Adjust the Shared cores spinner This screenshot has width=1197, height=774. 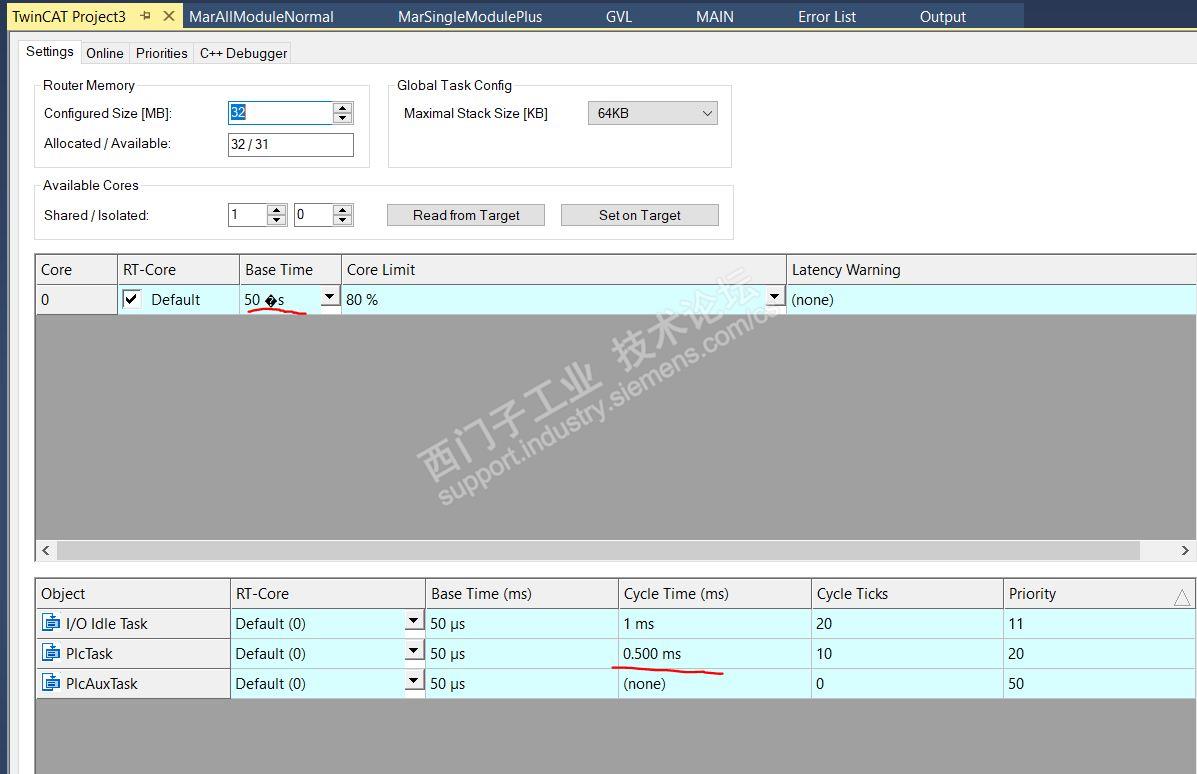tap(277, 214)
